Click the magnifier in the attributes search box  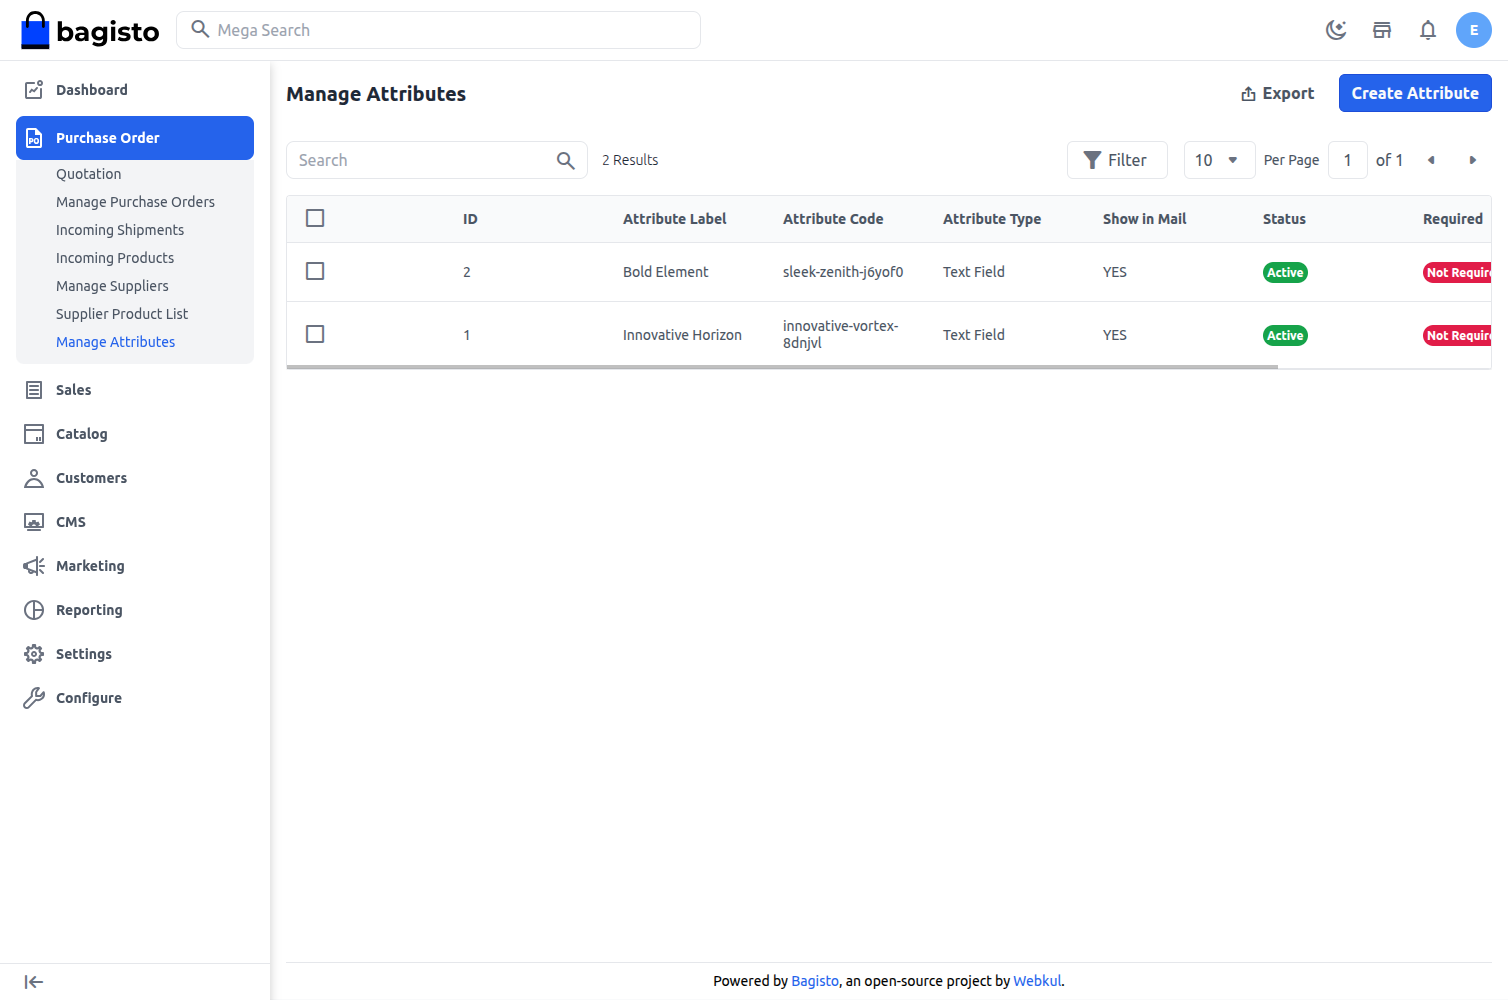pyautogui.click(x=565, y=160)
